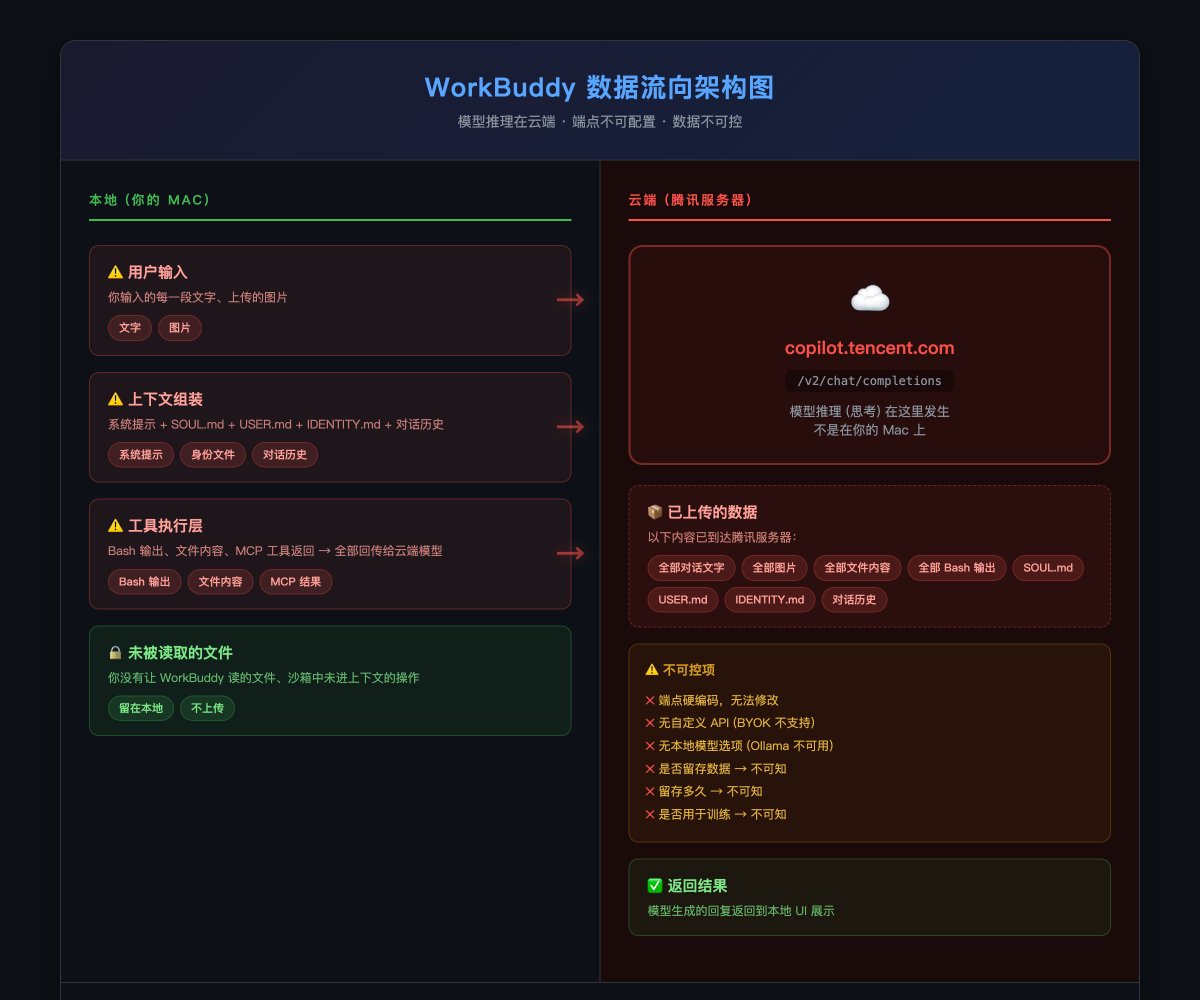
Task: Select the 身份文件 tag
Action: point(213,455)
